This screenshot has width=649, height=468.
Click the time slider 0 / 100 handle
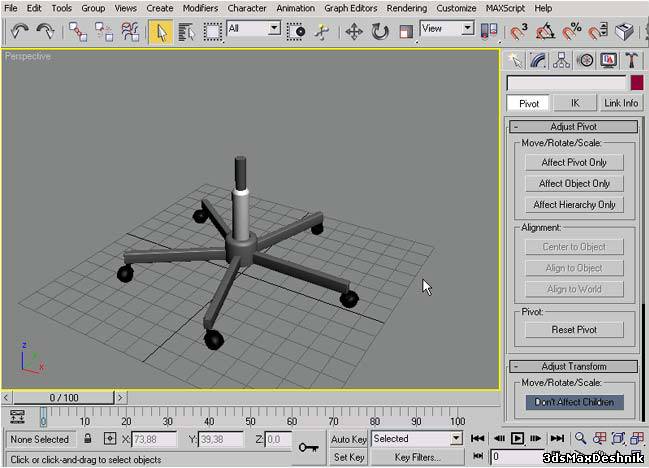[x=64, y=398]
